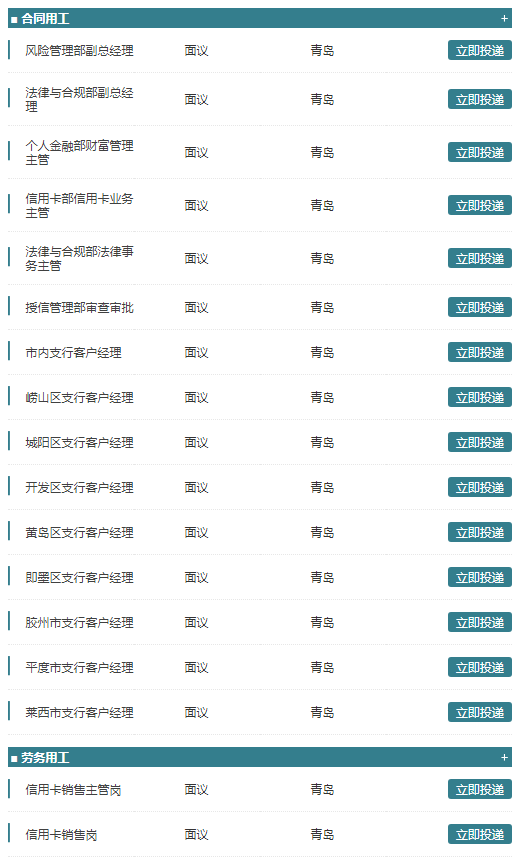This screenshot has height=858, width=526.
Task: Click 立即投递 for 黄岛区支行客户经理
Action: coord(479,532)
